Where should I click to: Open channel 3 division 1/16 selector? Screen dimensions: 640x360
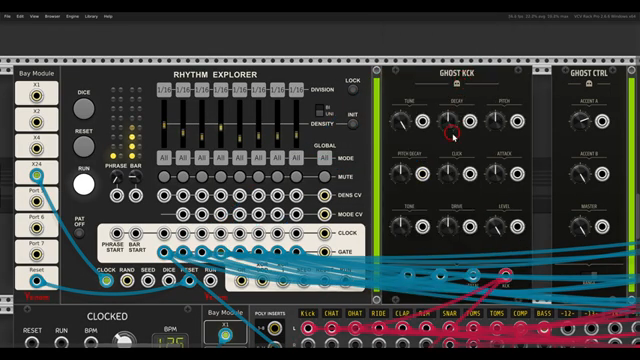coord(202,90)
